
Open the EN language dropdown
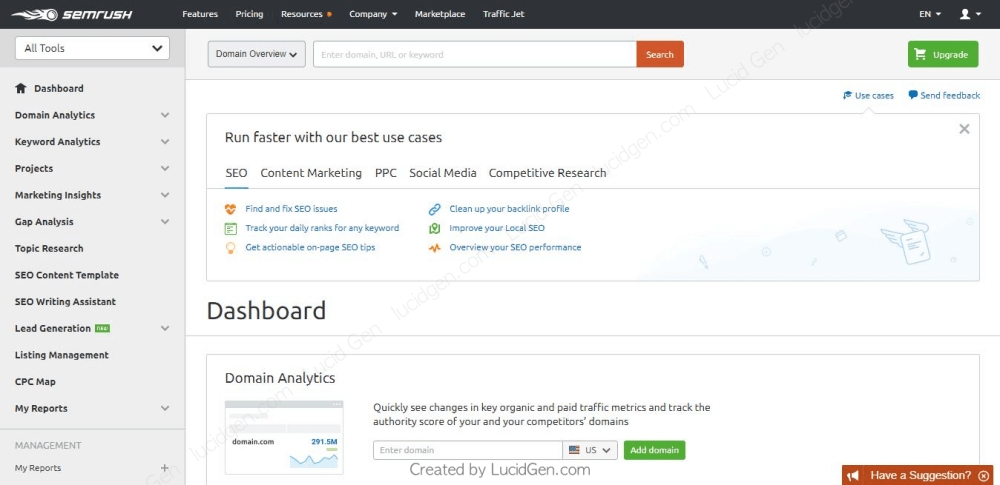pos(930,14)
